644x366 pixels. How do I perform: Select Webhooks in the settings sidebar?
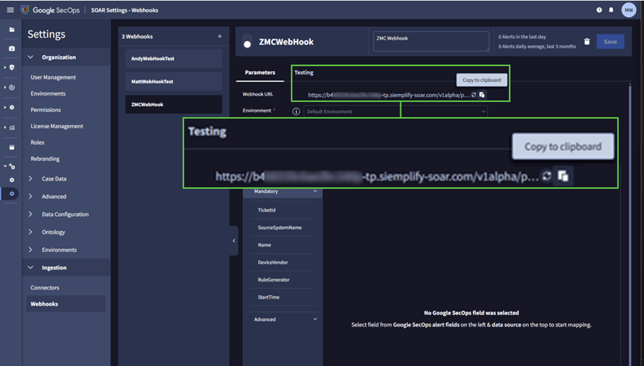[x=66, y=304]
